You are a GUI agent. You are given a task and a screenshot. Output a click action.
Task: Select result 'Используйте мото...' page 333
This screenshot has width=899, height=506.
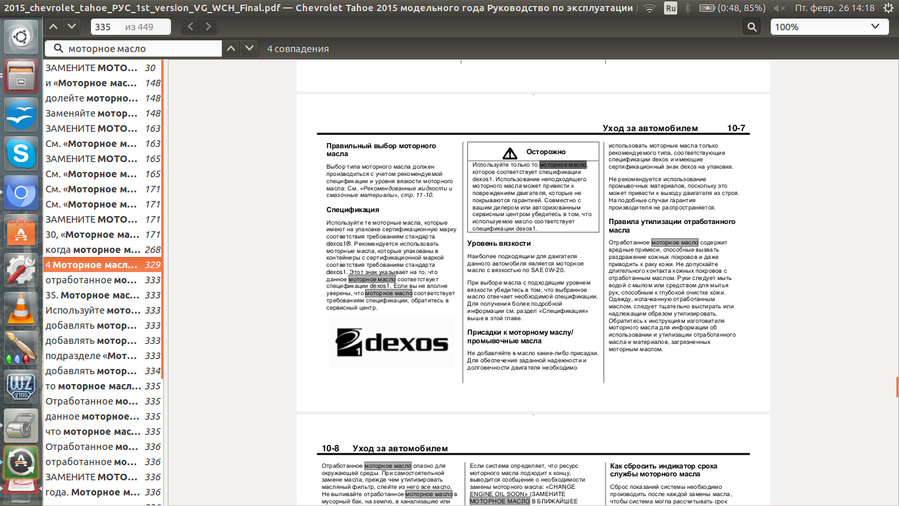click(103, 311)
